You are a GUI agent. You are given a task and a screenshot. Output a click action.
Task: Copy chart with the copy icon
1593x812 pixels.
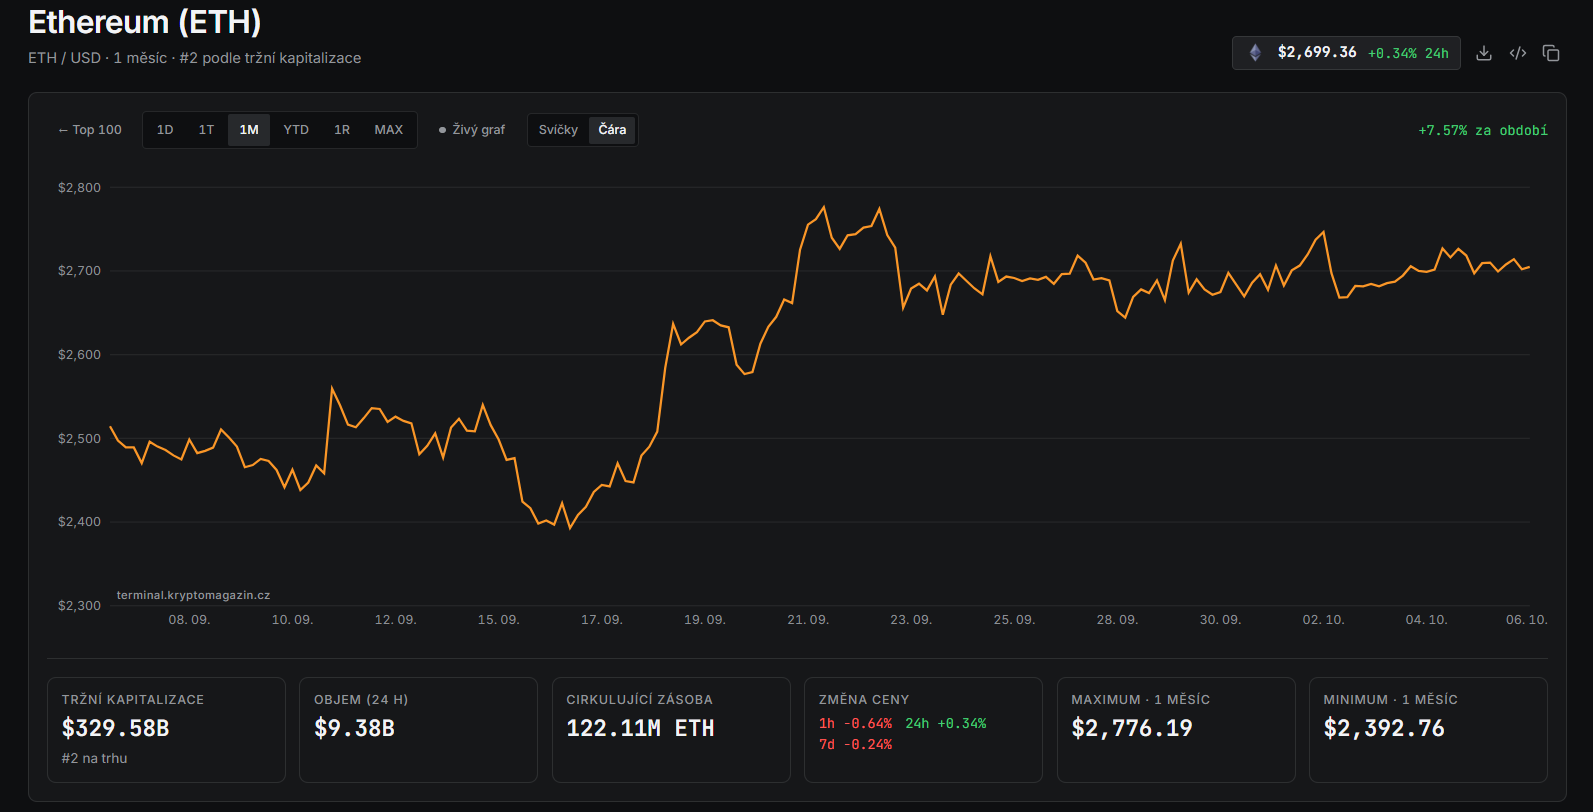(x=1551, y=53)
